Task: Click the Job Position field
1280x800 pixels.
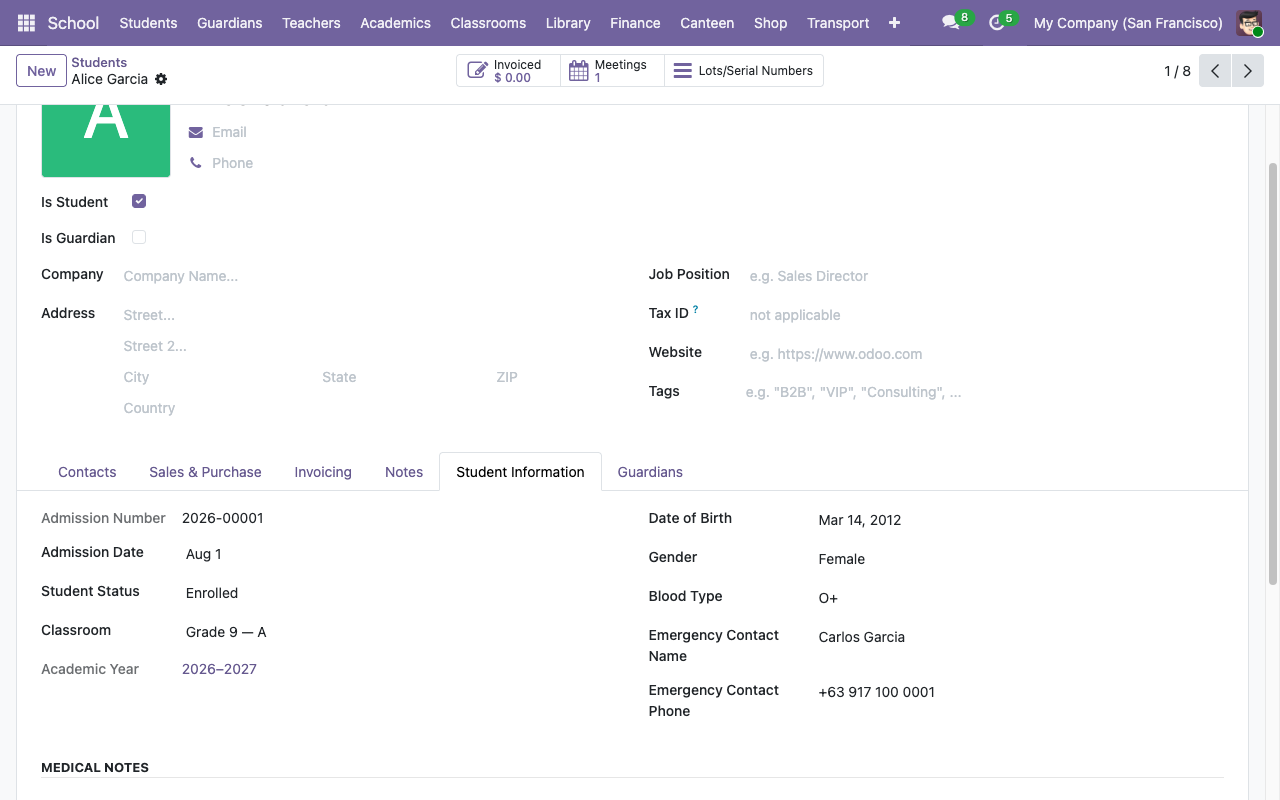Action: click(x=986, y=276)
